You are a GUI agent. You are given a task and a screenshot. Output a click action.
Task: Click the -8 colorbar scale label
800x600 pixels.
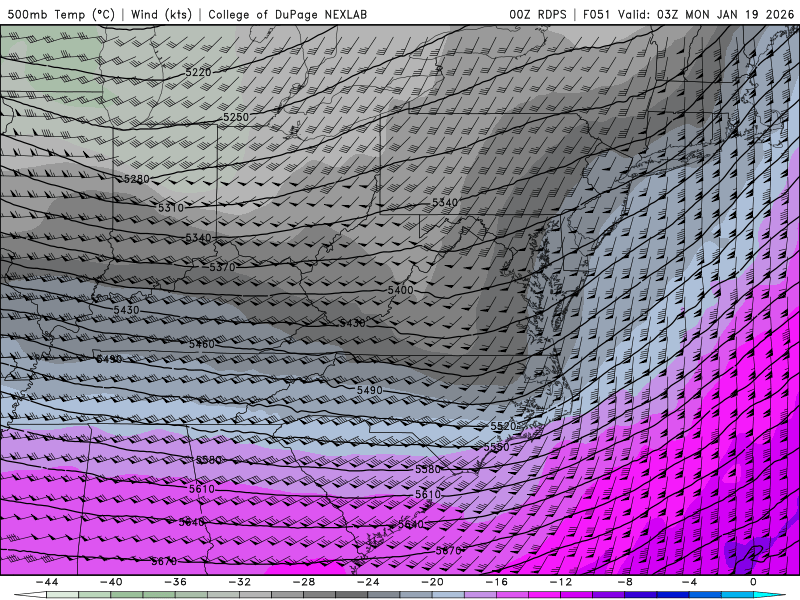tap(626, 582)
